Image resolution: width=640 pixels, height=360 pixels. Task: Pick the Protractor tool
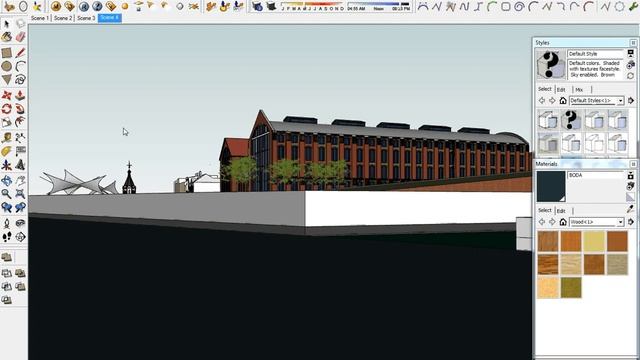point(7,151)
